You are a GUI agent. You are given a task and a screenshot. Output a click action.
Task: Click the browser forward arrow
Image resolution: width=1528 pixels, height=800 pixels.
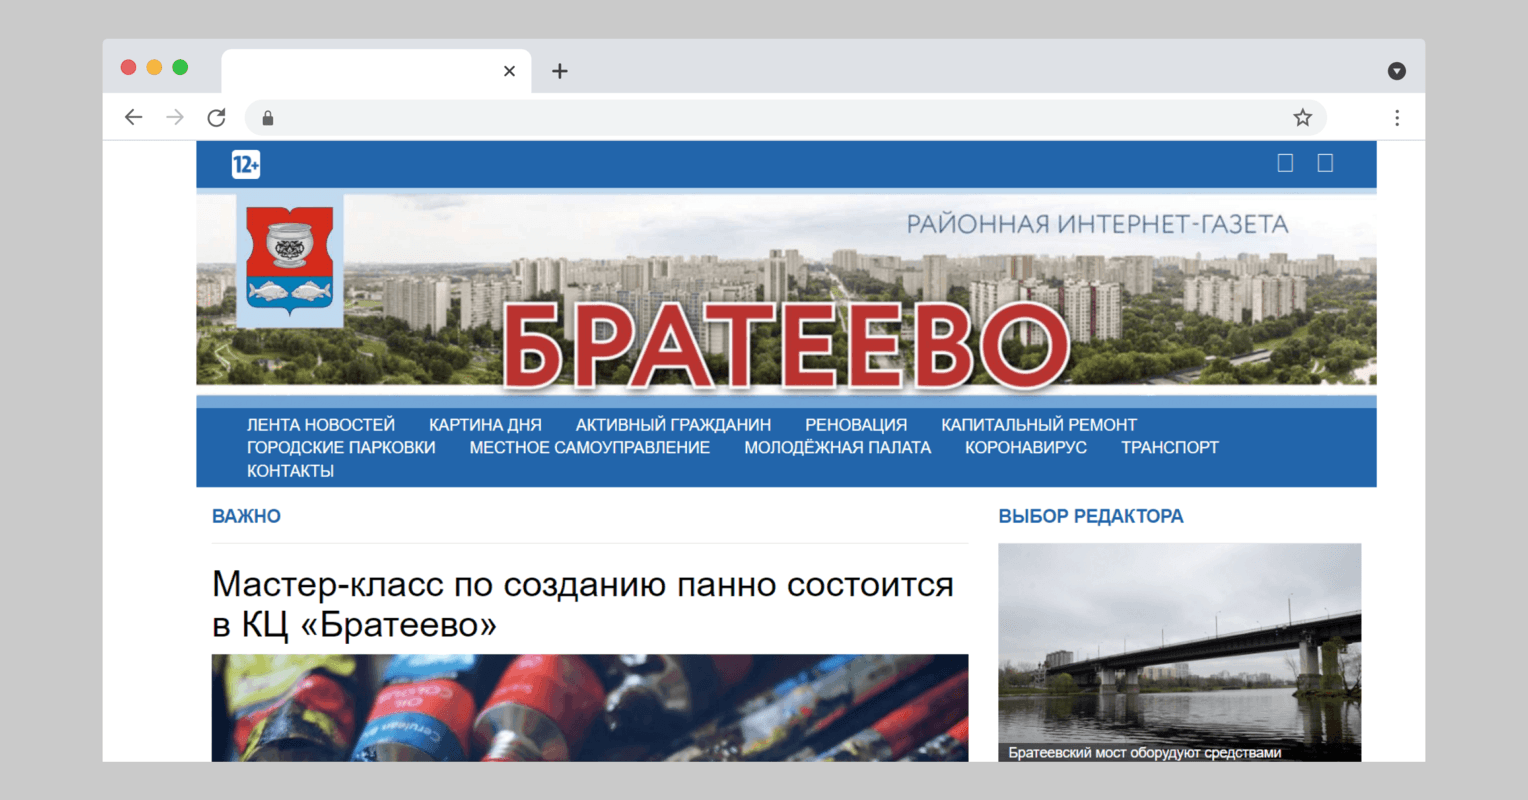pos(175,118)
